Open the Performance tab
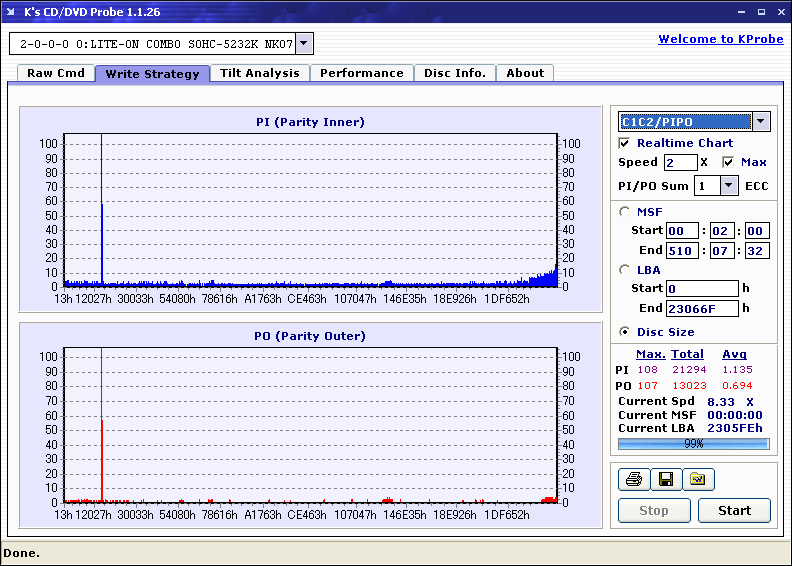Image resolution: width=792 pixels, height=566 pixels. [x=362, y=73]
